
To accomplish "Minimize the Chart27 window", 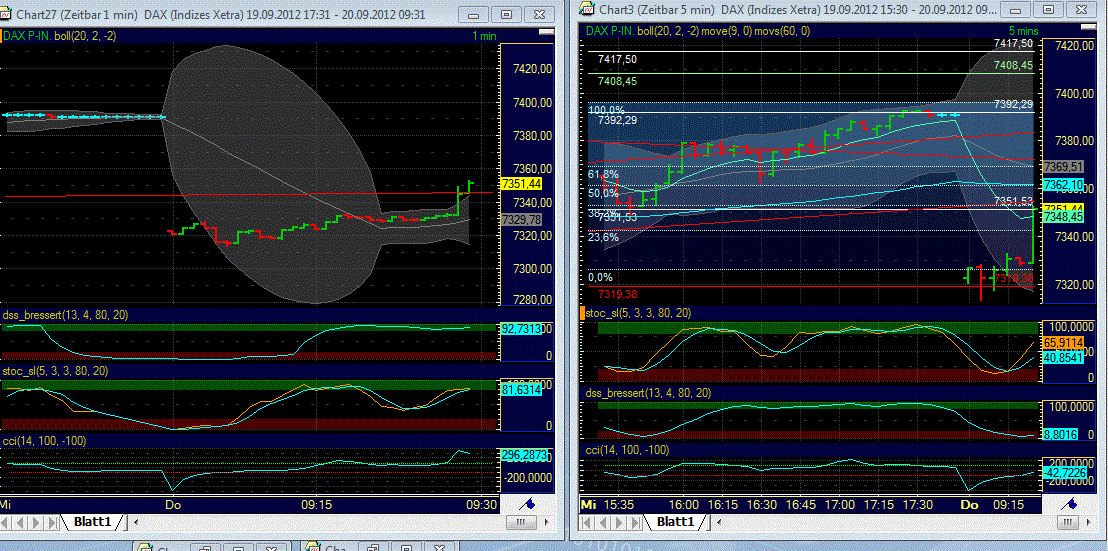I will pos(473,15).
